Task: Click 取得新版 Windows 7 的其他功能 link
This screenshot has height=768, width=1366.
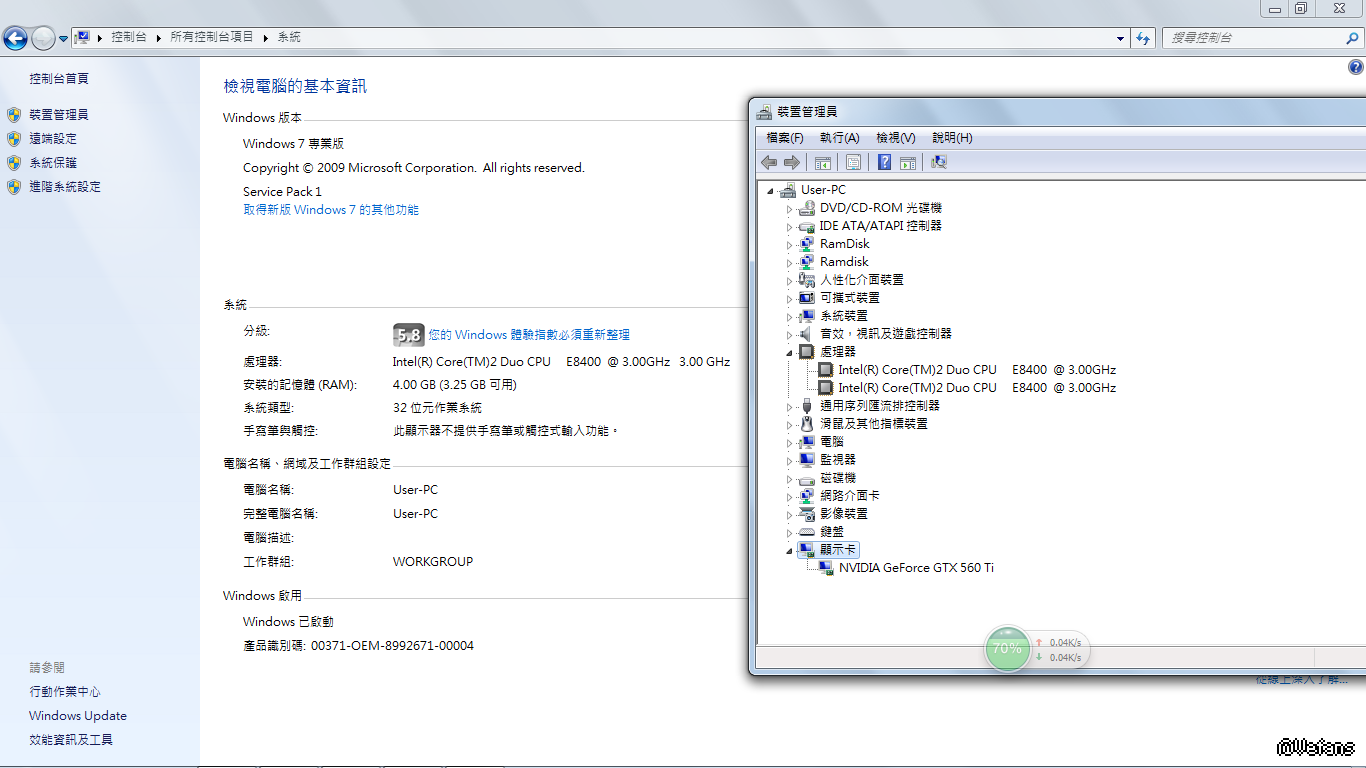Action: tap(331, 210)
